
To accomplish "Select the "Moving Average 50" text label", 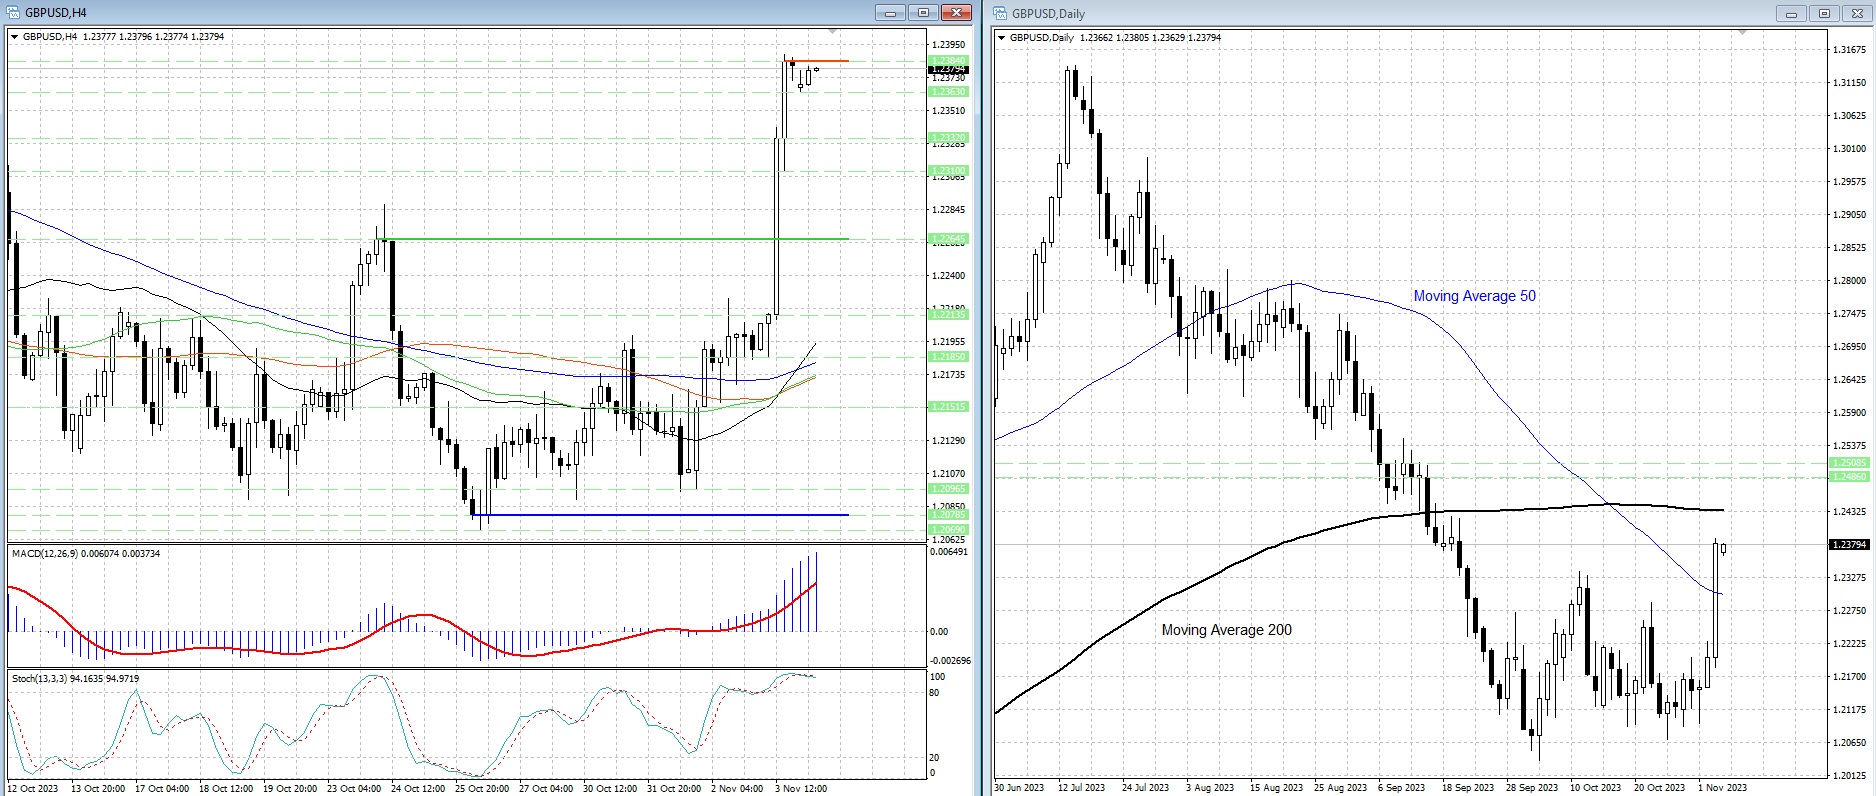I will click(x=1474, y=296).
